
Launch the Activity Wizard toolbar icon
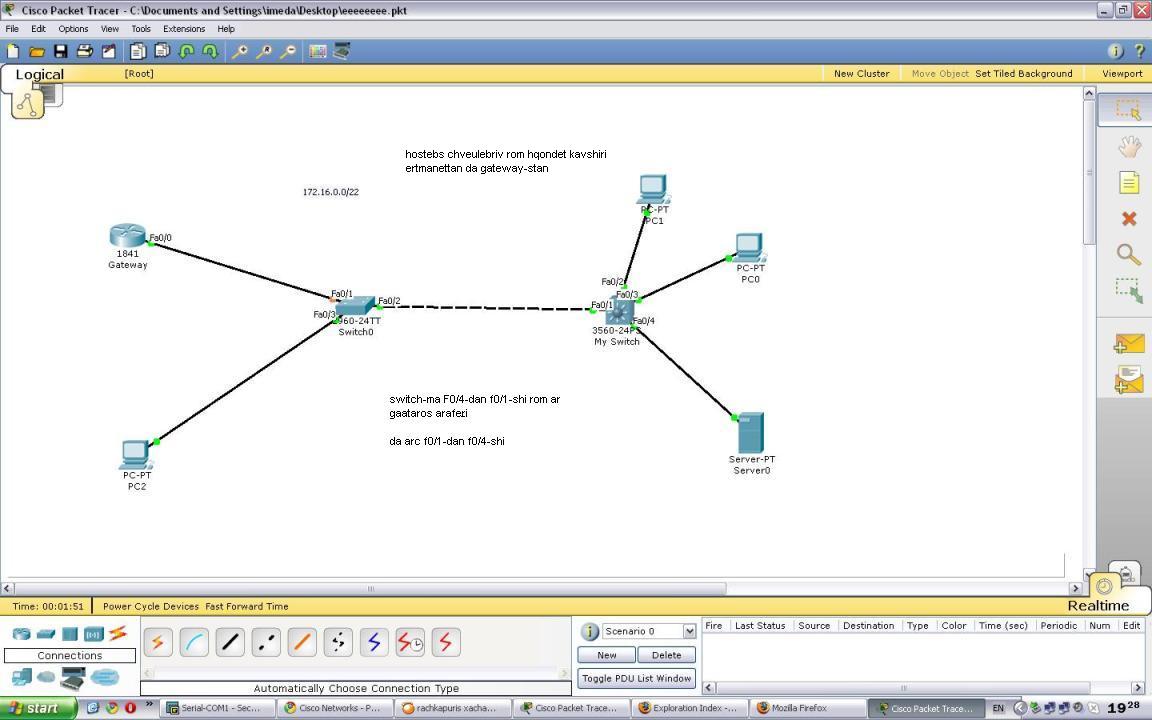pyautogui.click(x=109, y=51)
